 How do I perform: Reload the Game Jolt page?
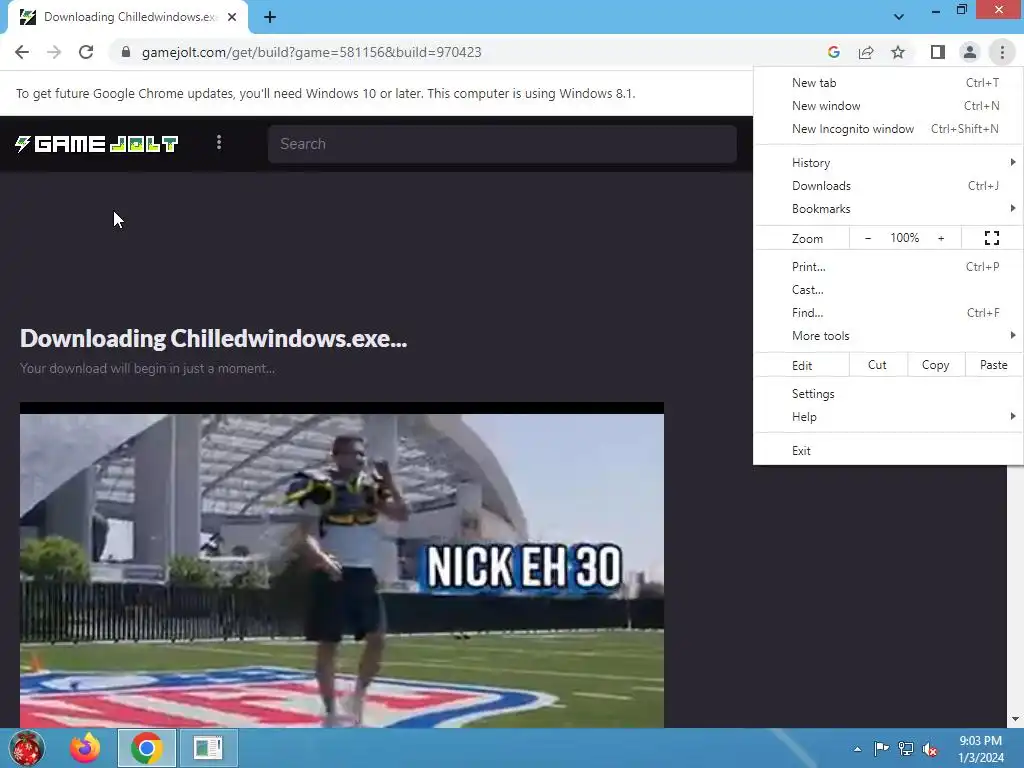[86, 52]
